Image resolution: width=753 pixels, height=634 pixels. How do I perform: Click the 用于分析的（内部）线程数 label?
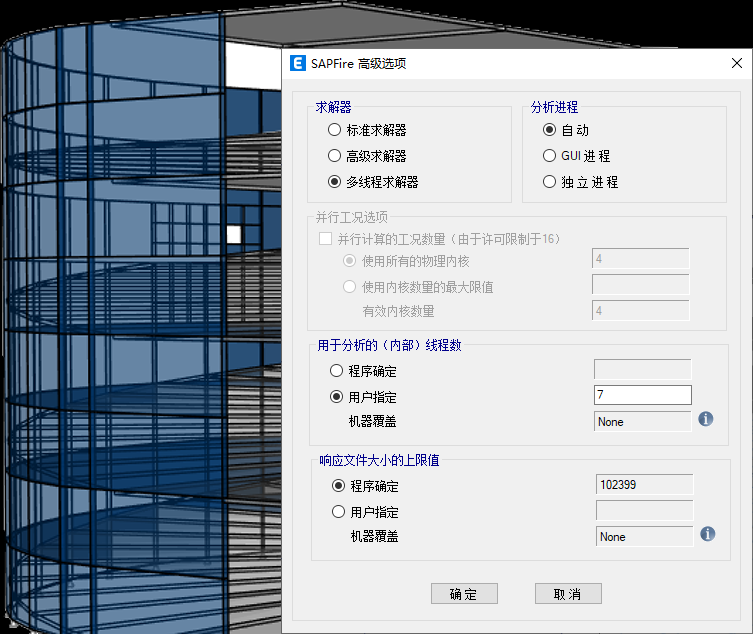(389, 345)
